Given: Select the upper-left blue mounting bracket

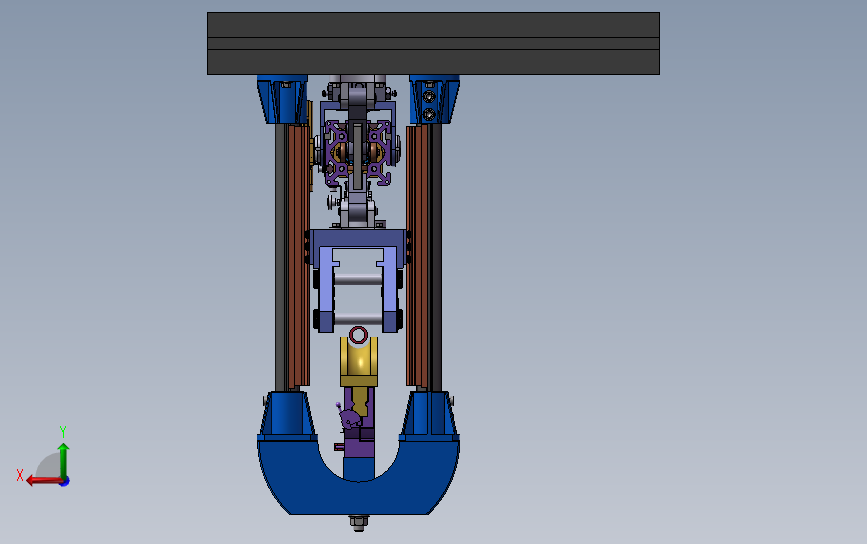Looking at the screenshot, I should (x=282, y=100).
